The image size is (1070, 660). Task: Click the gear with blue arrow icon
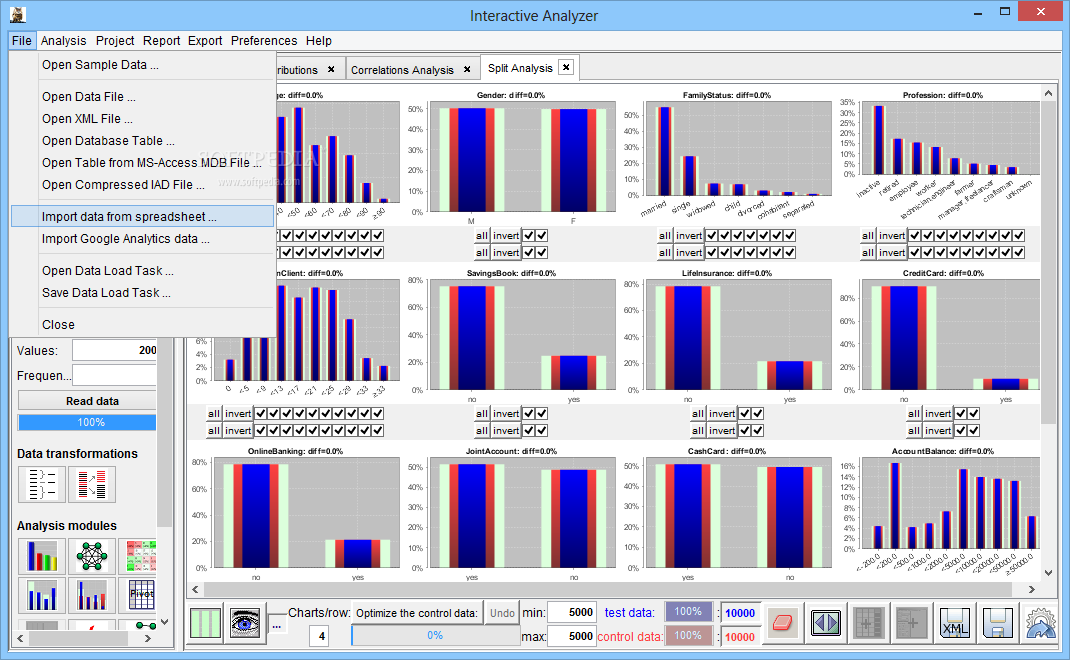1040,622
